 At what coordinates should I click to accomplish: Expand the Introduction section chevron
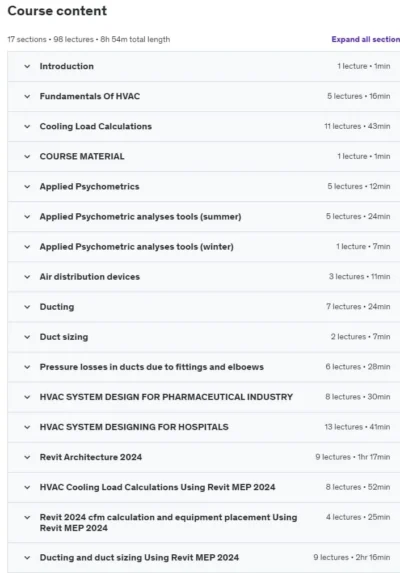coord(27,67)
